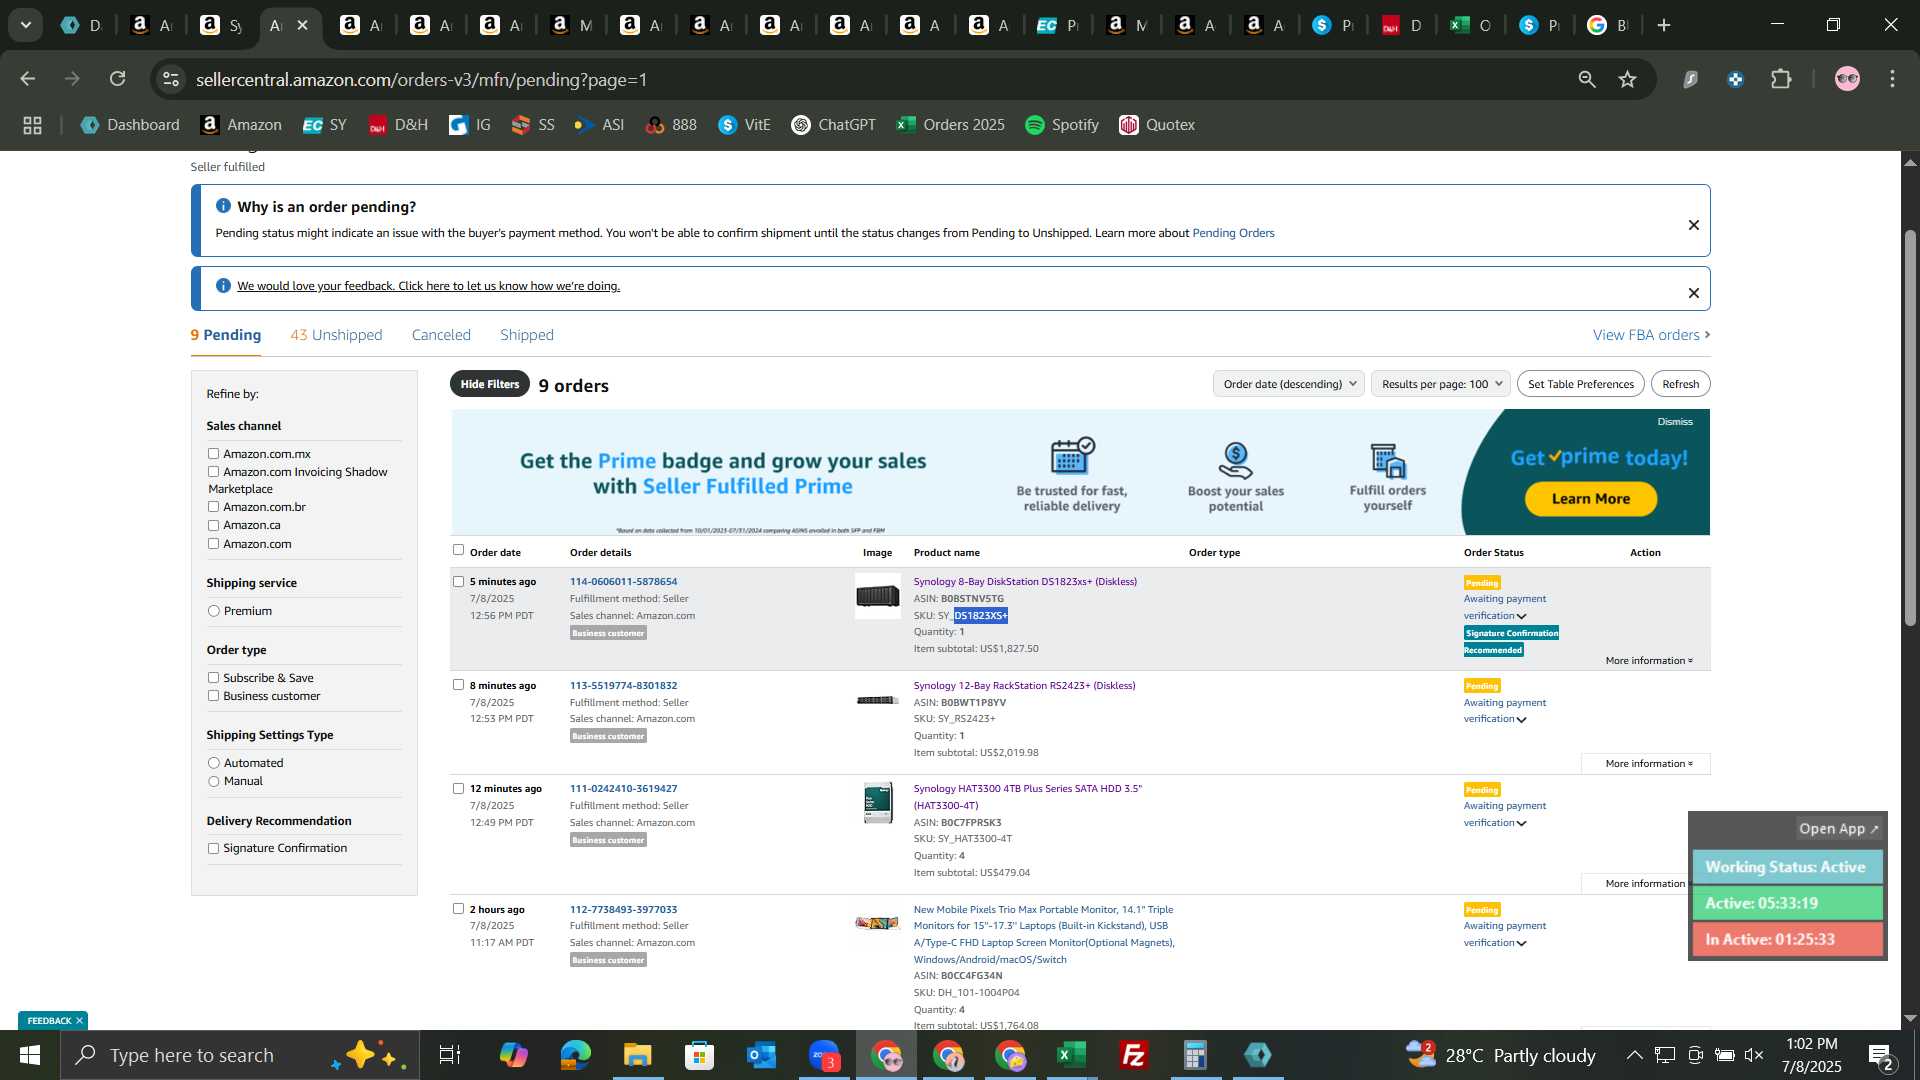
Task: Click the Refresh orders button
Action: [1680, 384]
